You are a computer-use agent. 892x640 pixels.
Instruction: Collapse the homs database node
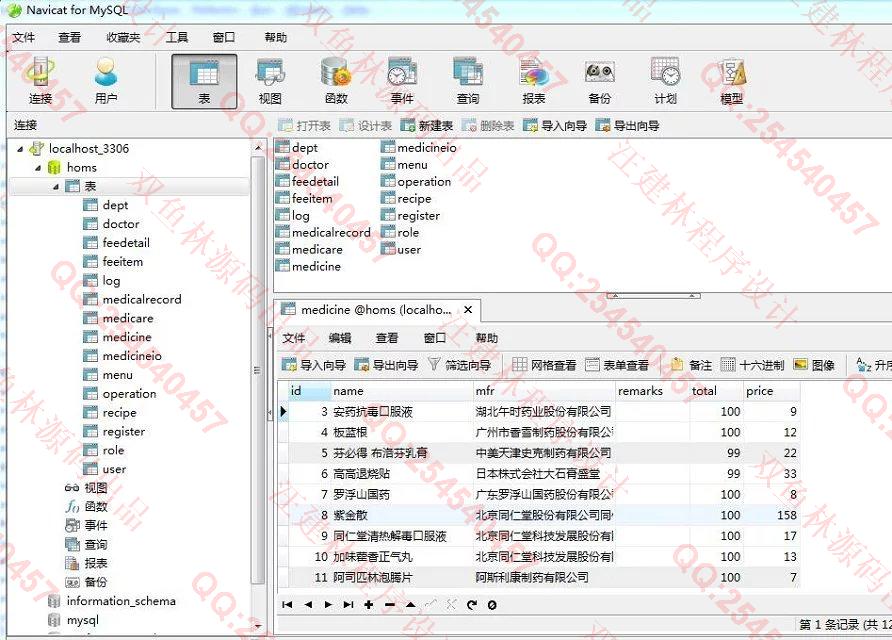tap(38, 168)
